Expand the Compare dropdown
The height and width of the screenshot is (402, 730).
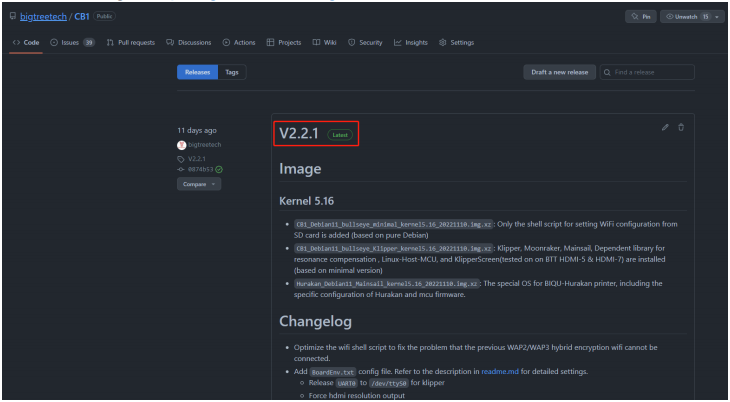200,184
